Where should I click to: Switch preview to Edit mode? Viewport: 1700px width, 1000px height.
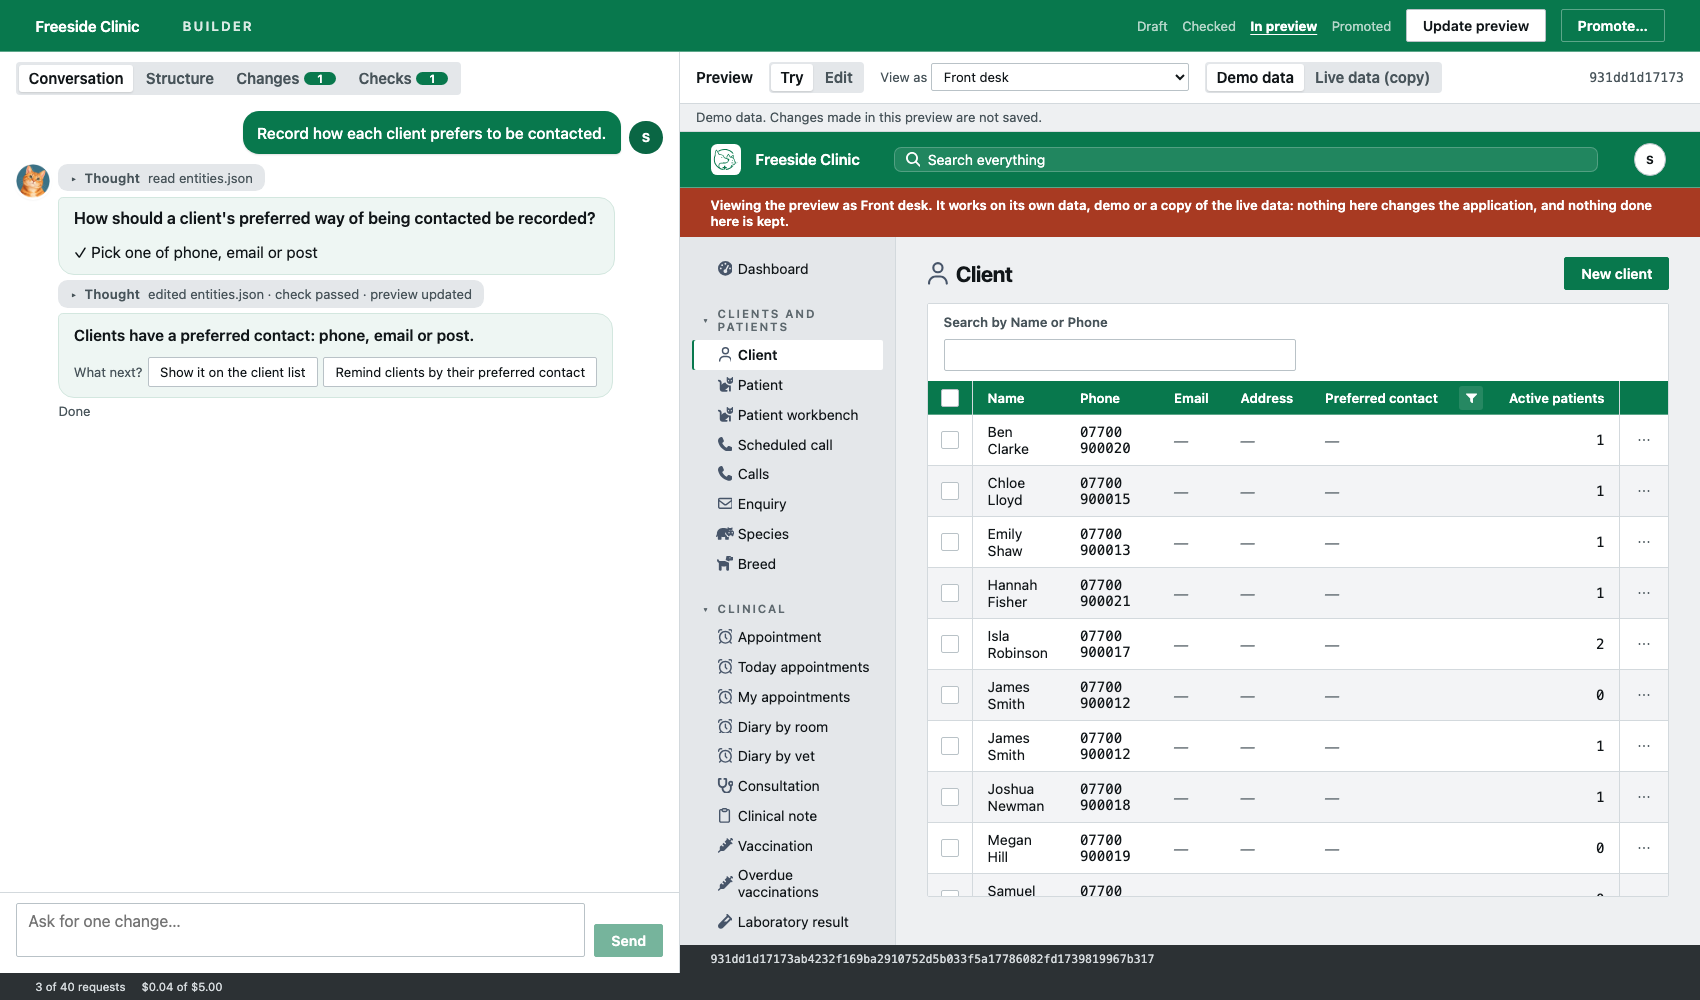pyautogui.click(x=838, y=78)
